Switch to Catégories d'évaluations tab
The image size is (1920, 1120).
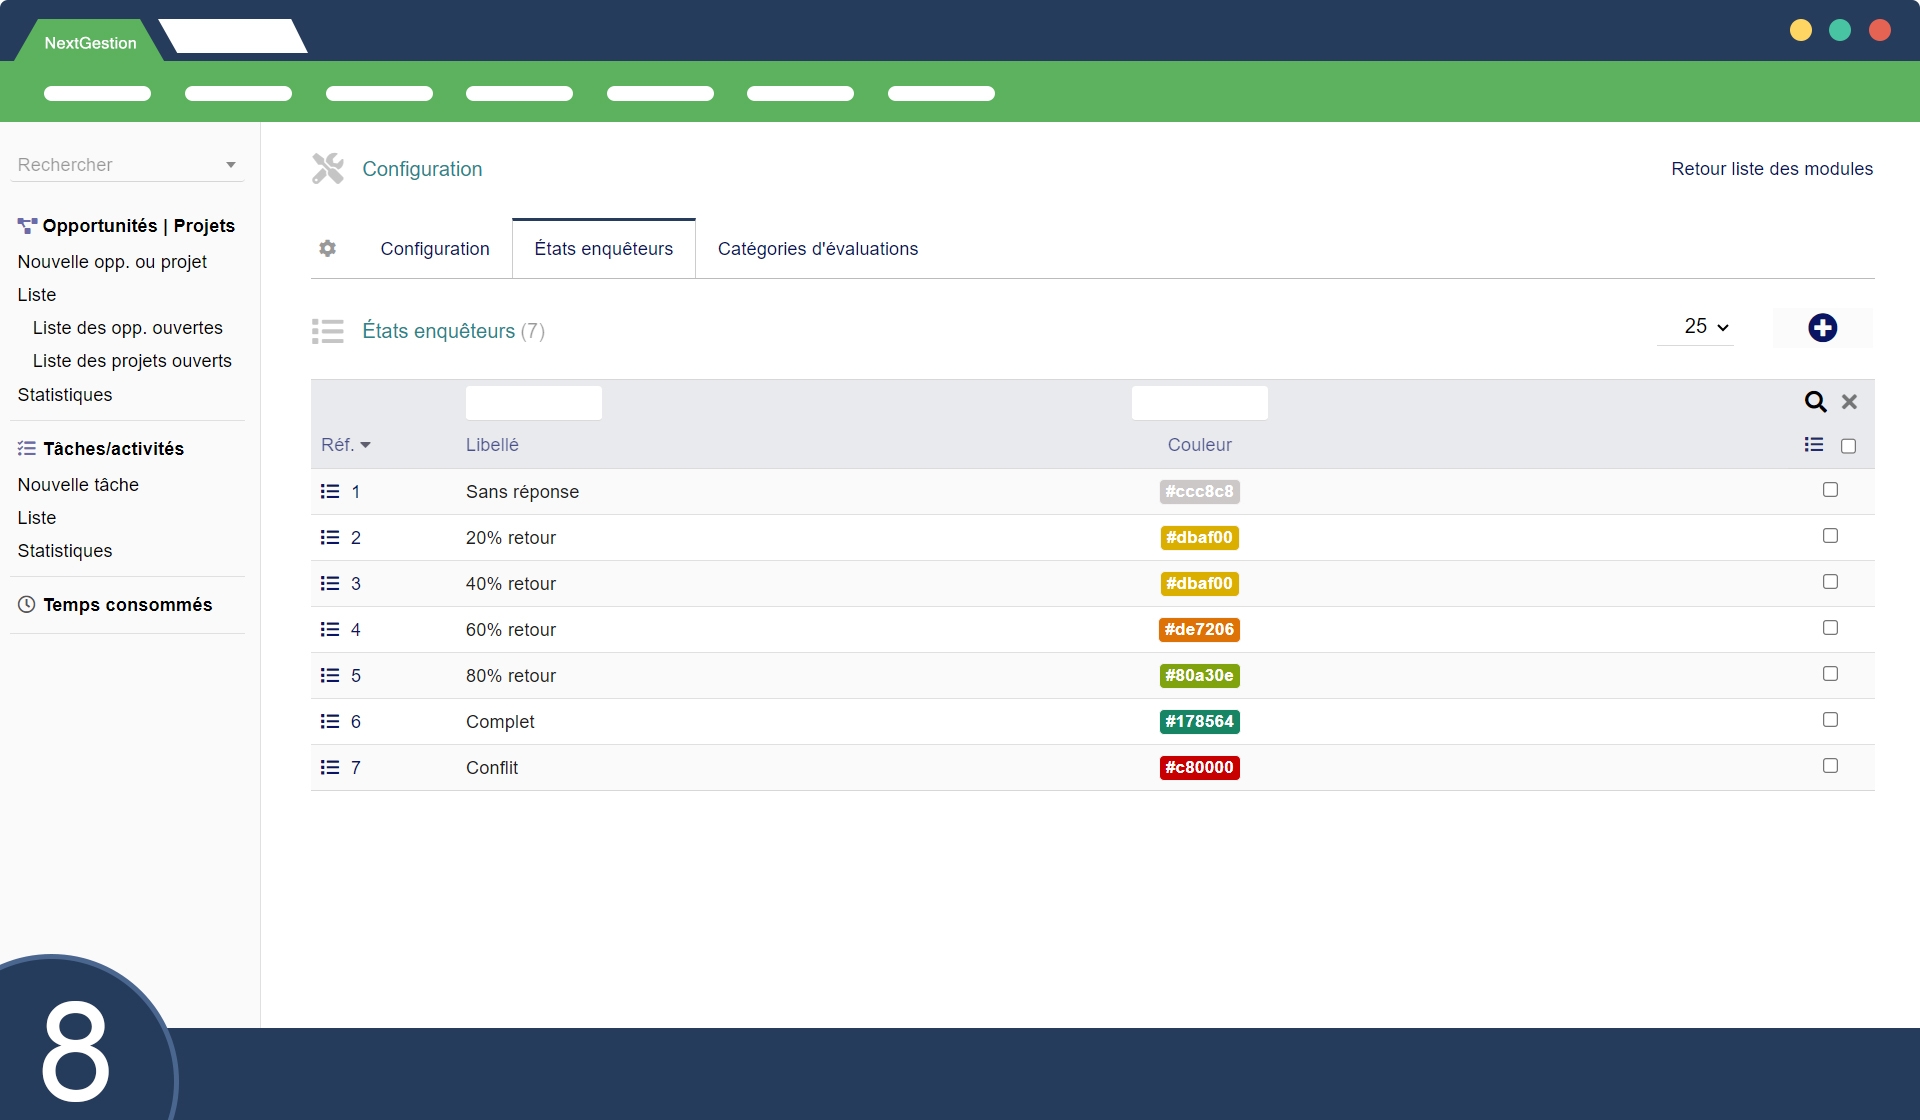click(x=817, y=249)
